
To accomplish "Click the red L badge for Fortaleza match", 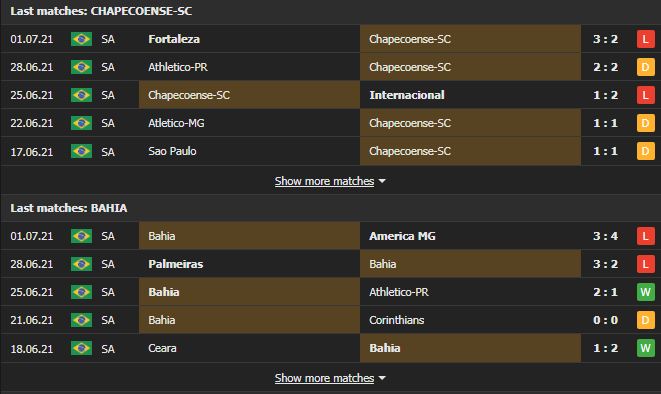I will 645,39.
